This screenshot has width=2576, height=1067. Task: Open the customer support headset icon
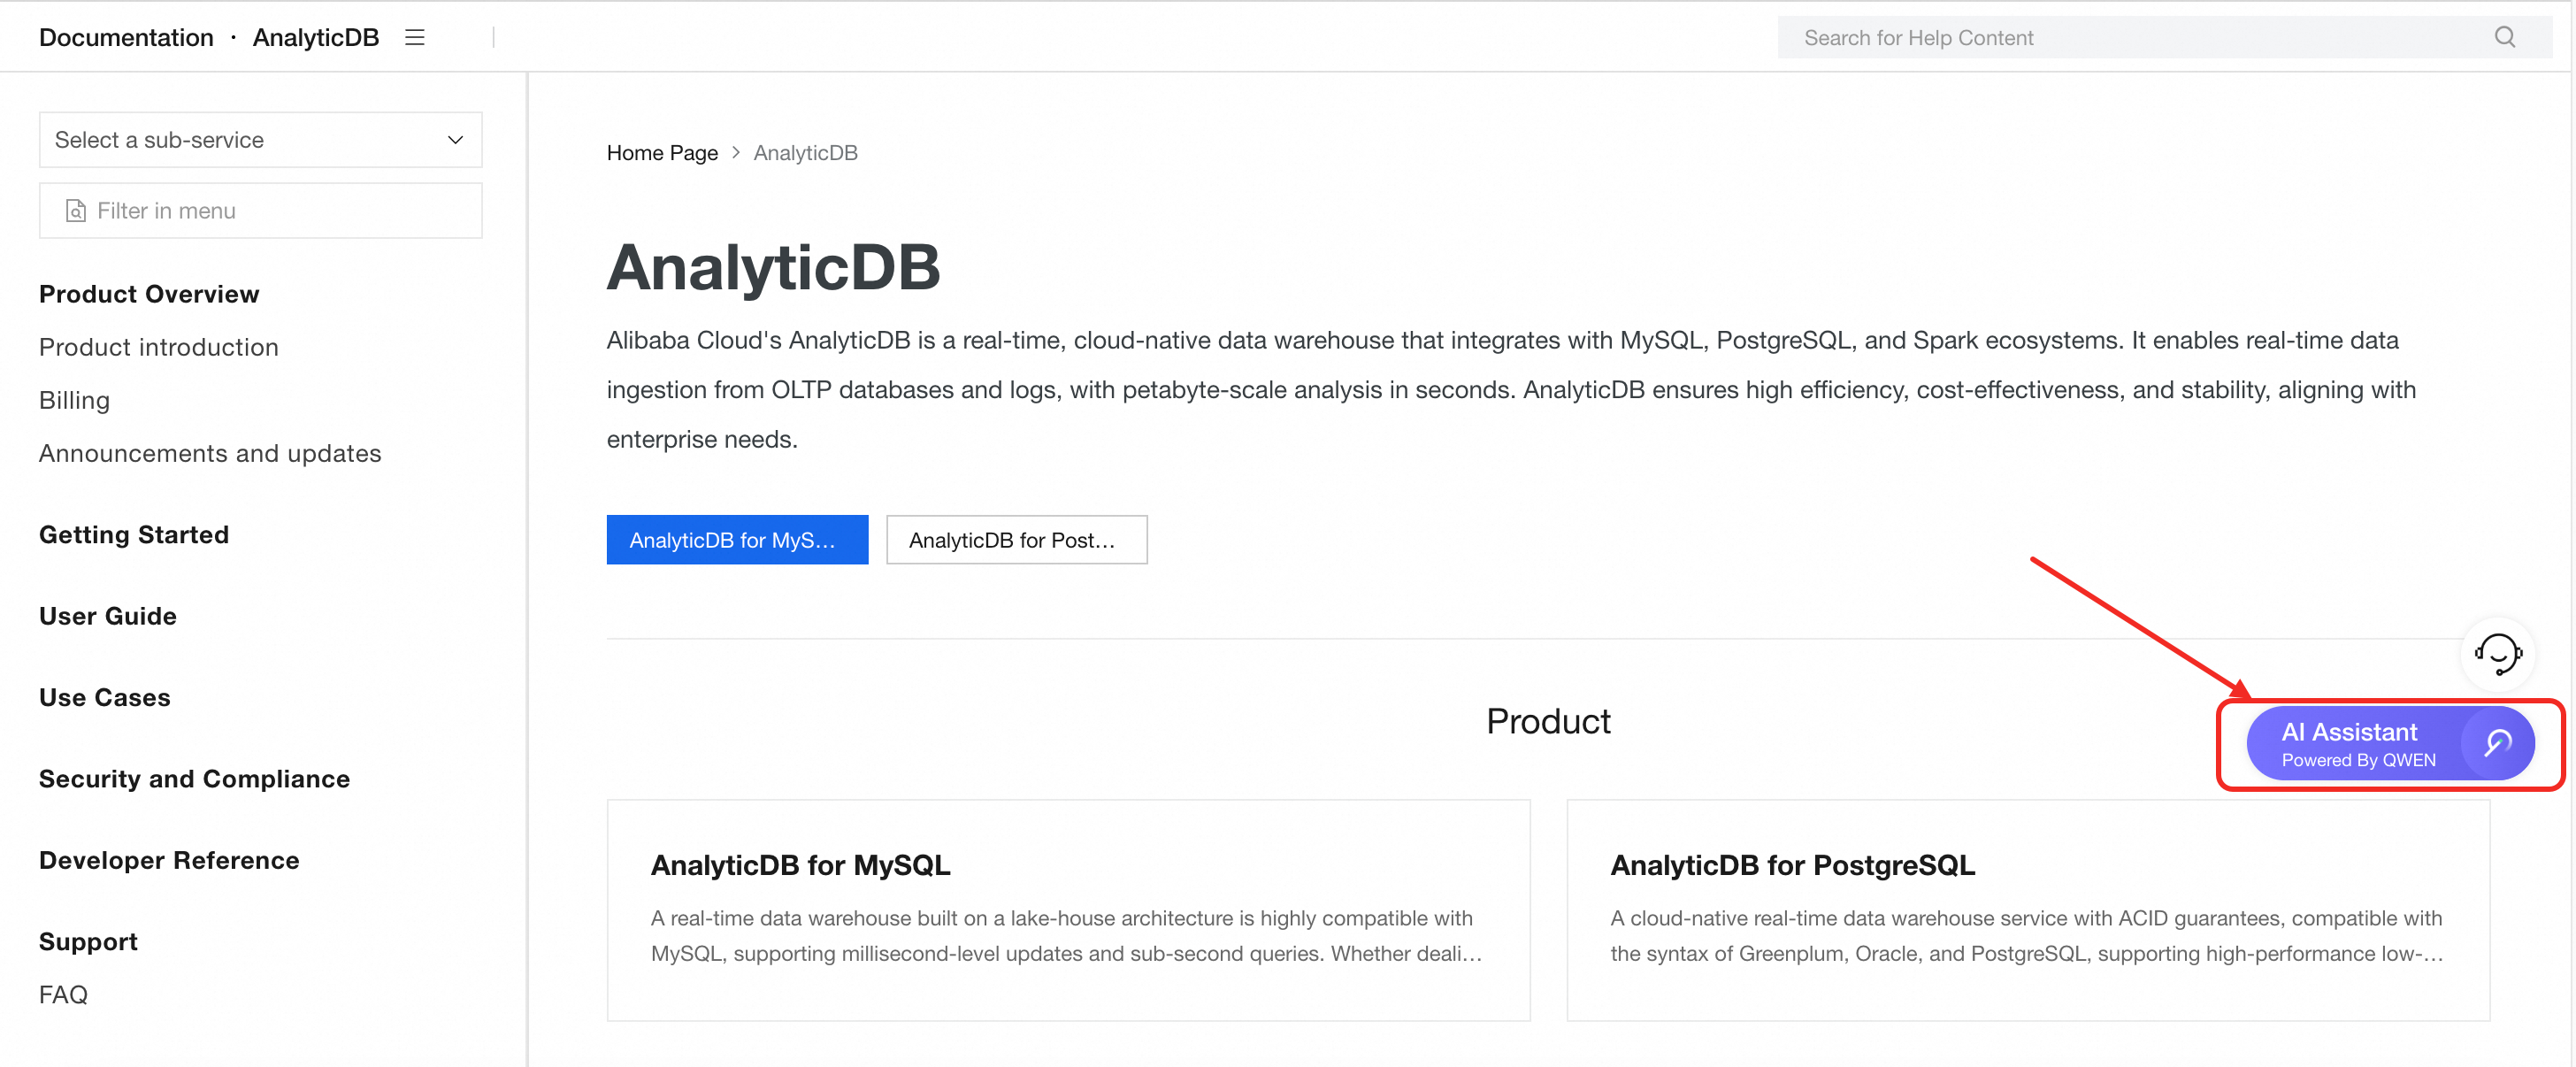2497,654
